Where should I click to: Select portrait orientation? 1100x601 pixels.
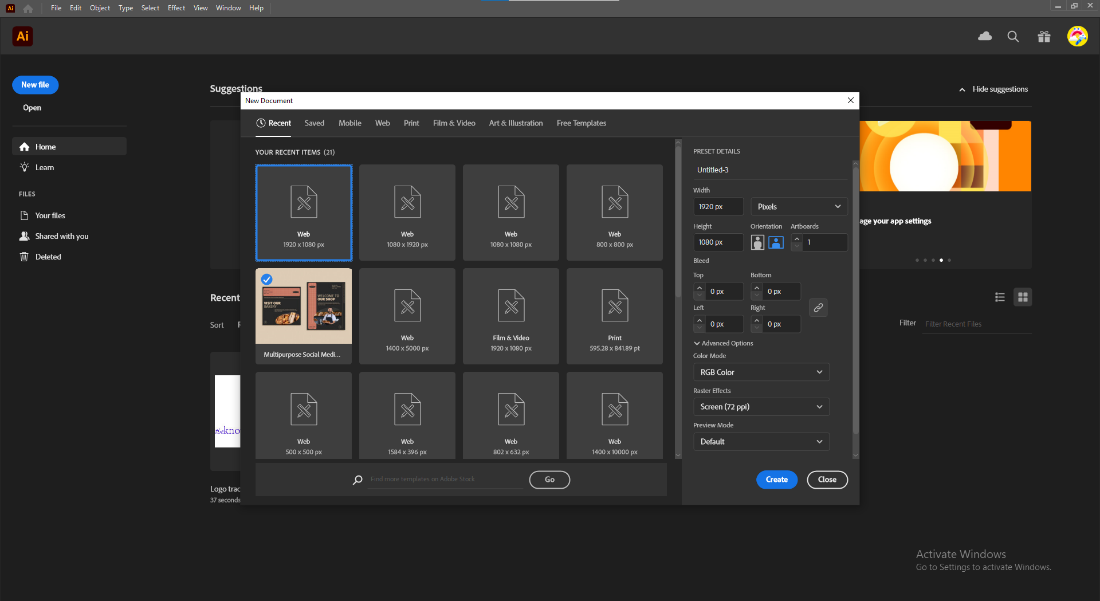[x=757, y=242]
